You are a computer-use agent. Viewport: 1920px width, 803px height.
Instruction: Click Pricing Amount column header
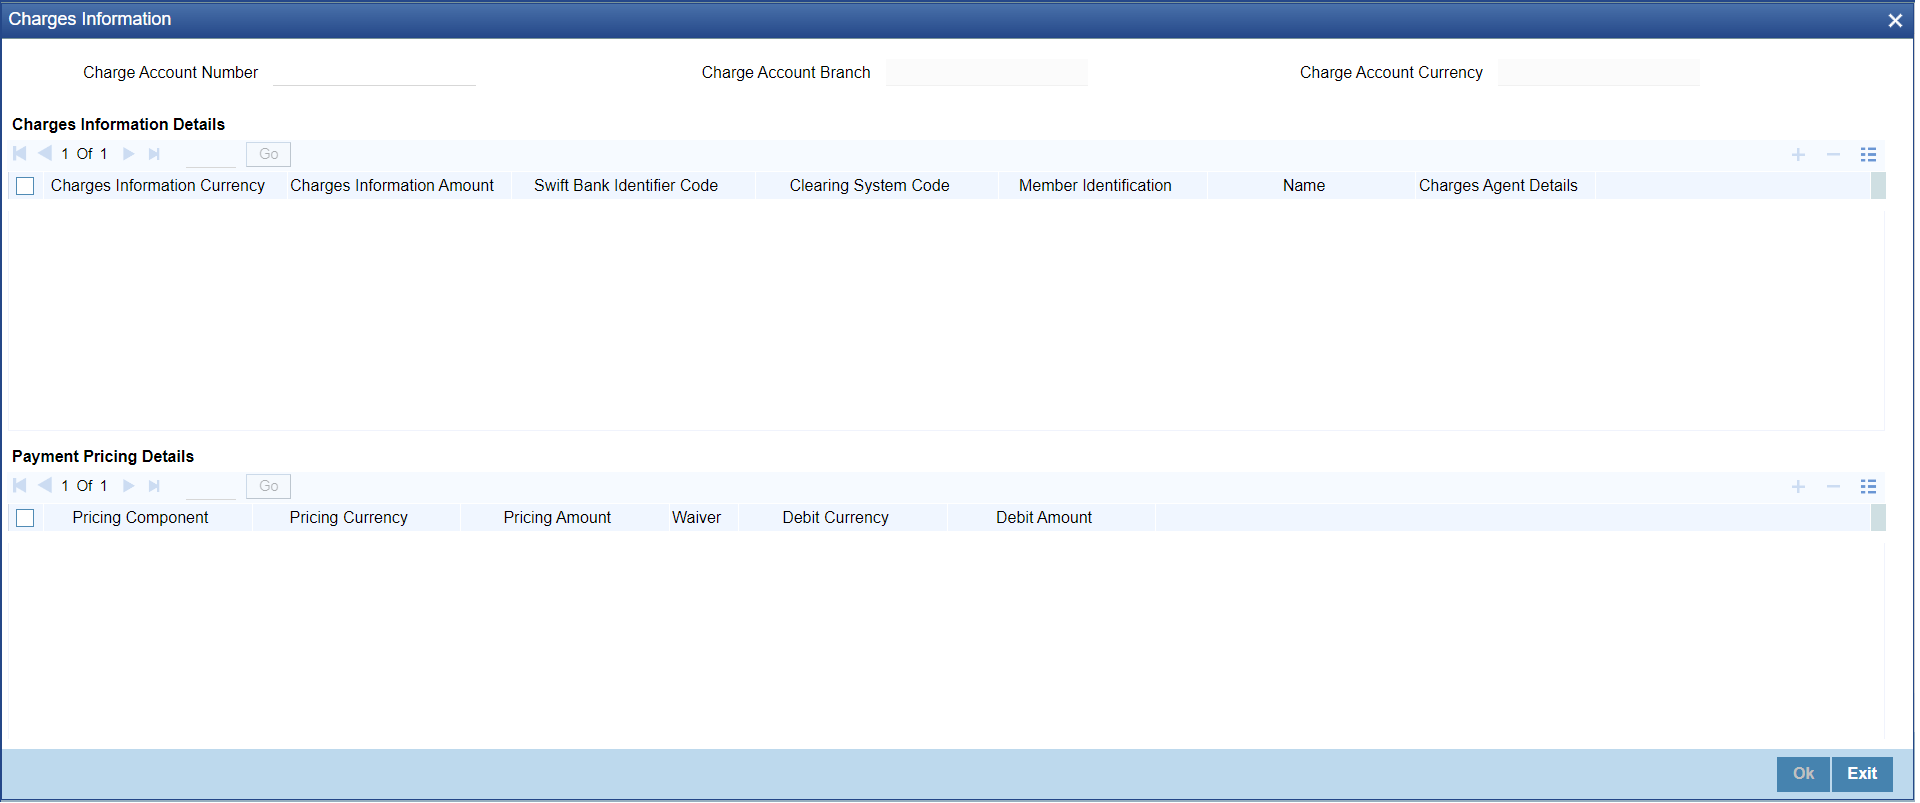pos(557,518)
